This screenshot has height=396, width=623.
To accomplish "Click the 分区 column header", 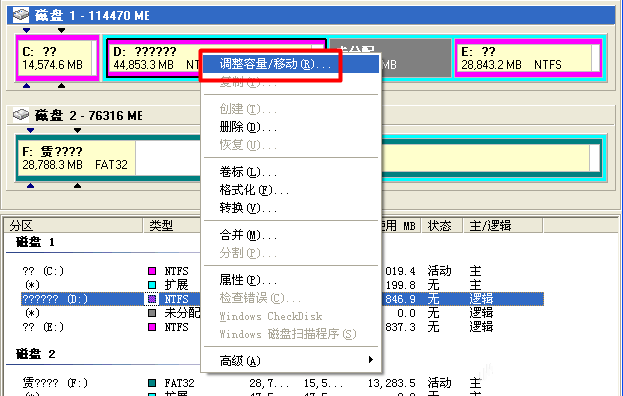I will pyautogui.click(x=73, y=226).
